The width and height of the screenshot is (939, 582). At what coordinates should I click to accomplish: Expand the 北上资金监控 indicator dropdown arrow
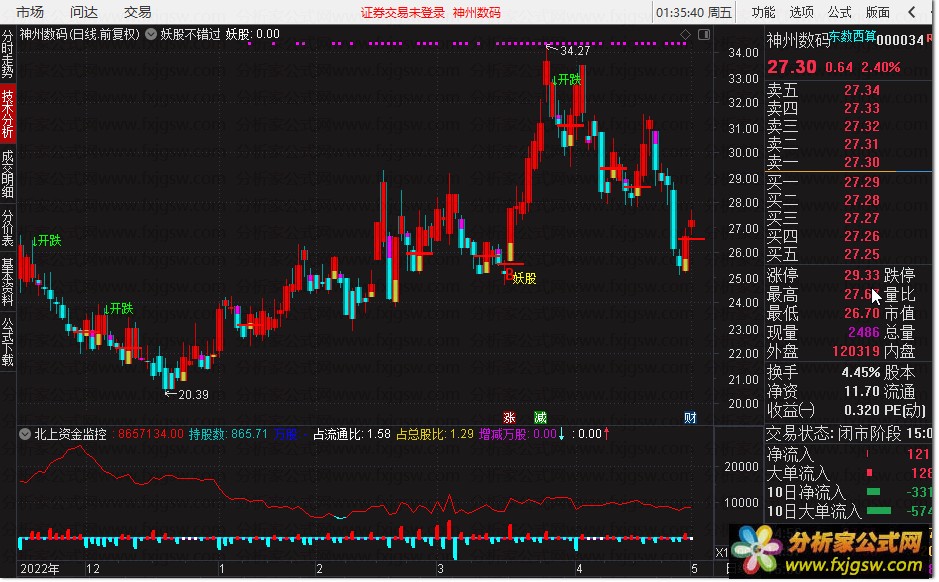coord(25,434)
